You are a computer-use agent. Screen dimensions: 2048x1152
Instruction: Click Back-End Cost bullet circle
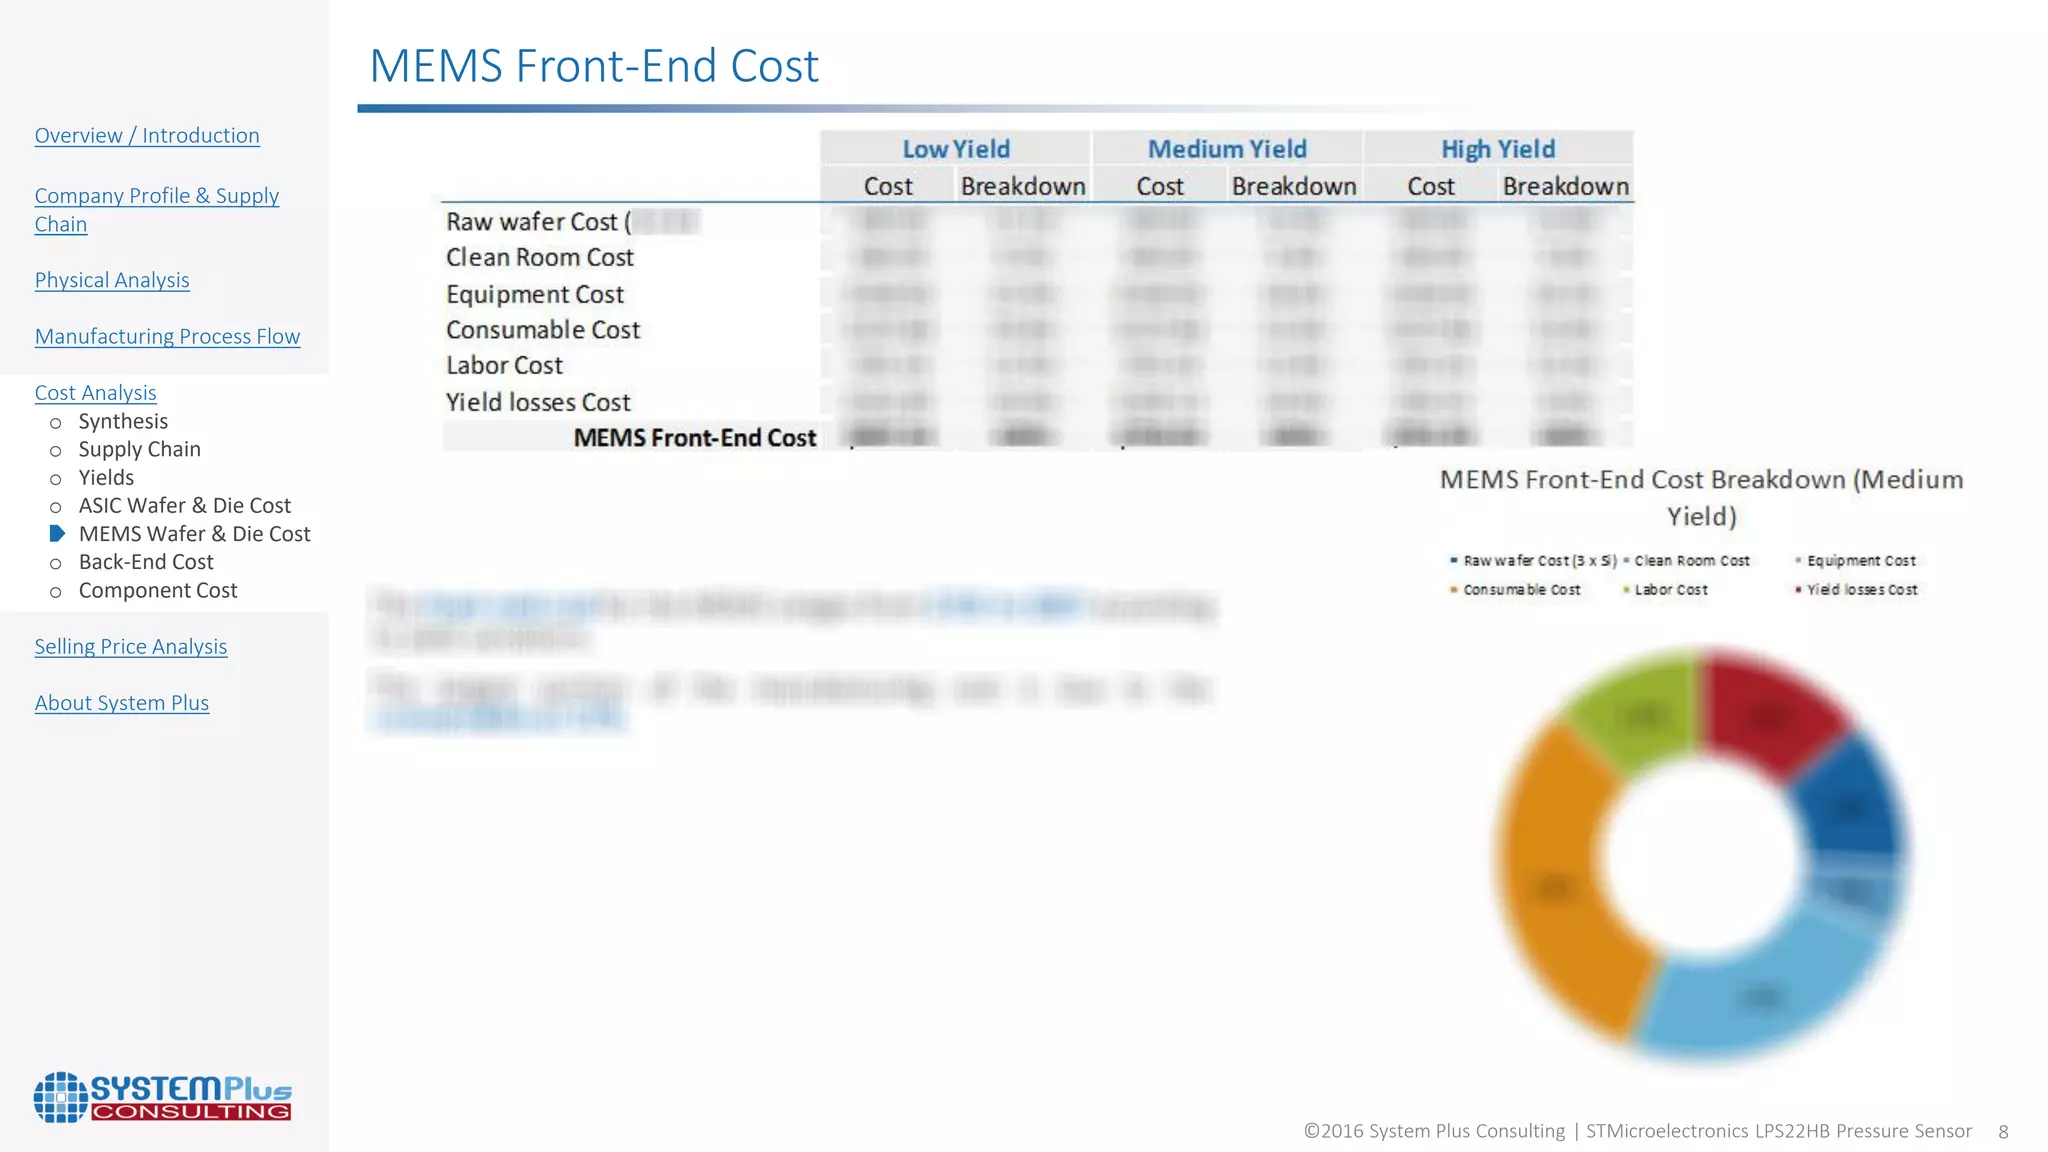pyautogui.click(x=56, y=564)
